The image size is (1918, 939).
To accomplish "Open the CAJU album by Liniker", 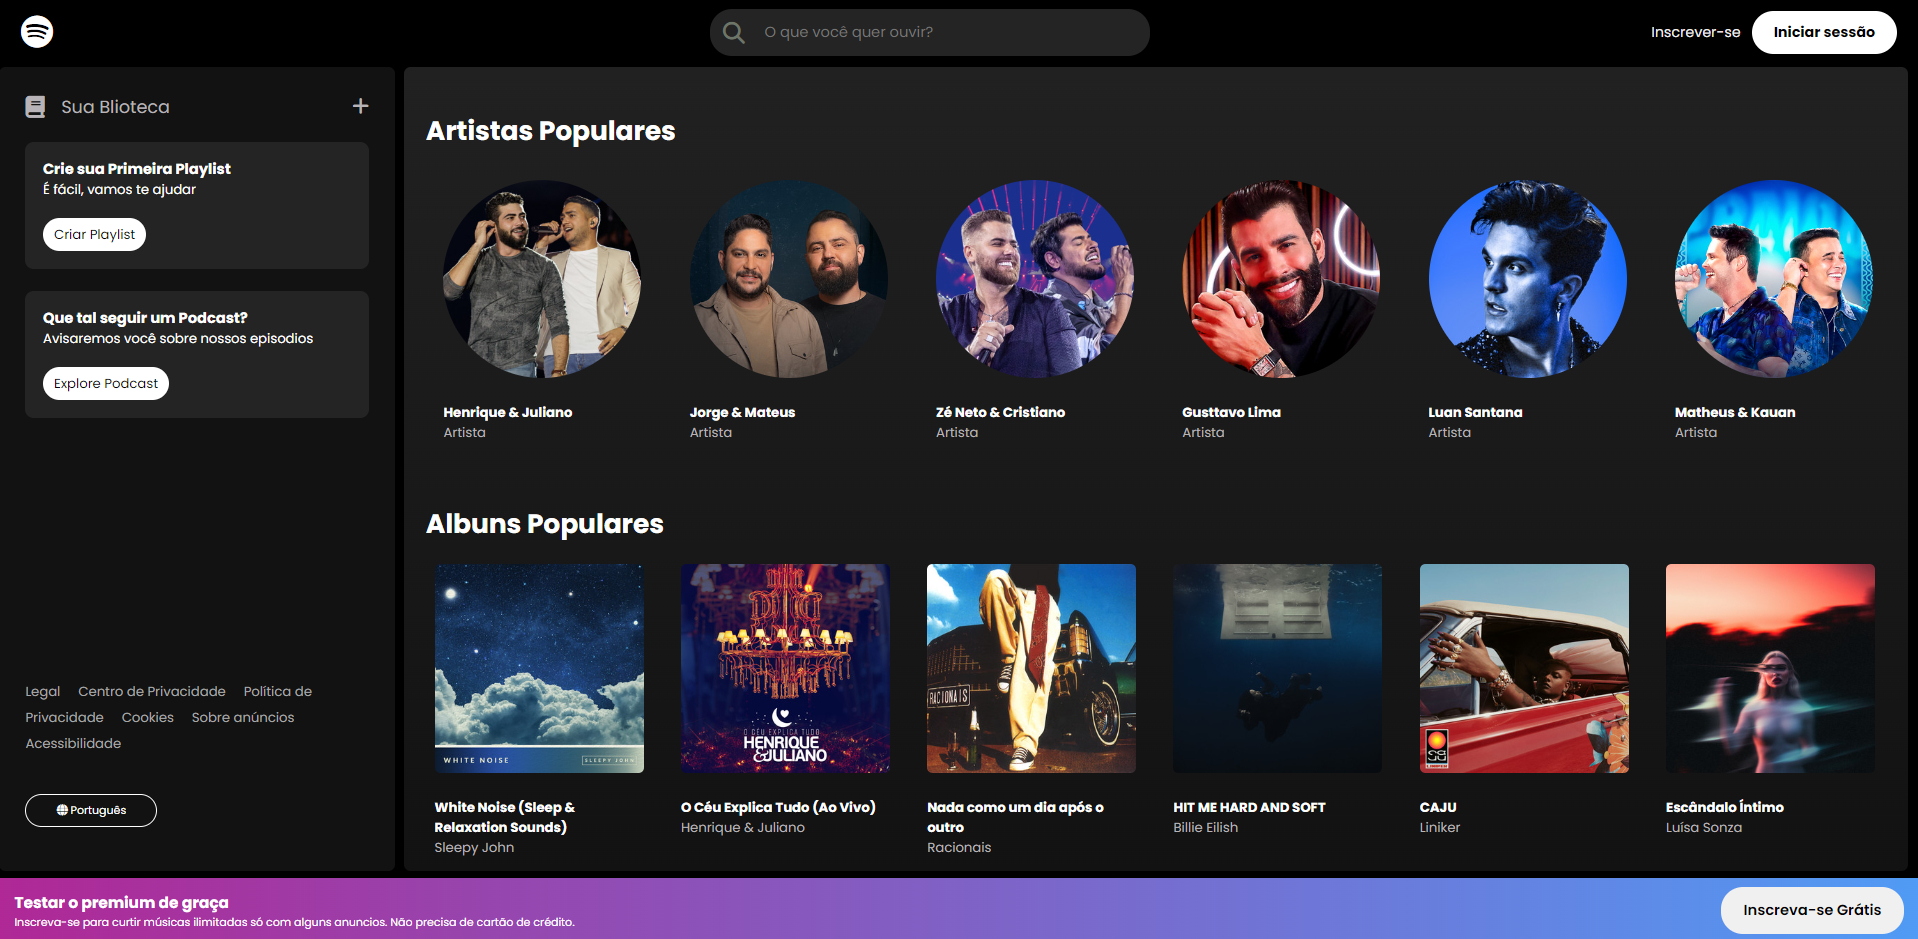I will tap(1523, 668).
